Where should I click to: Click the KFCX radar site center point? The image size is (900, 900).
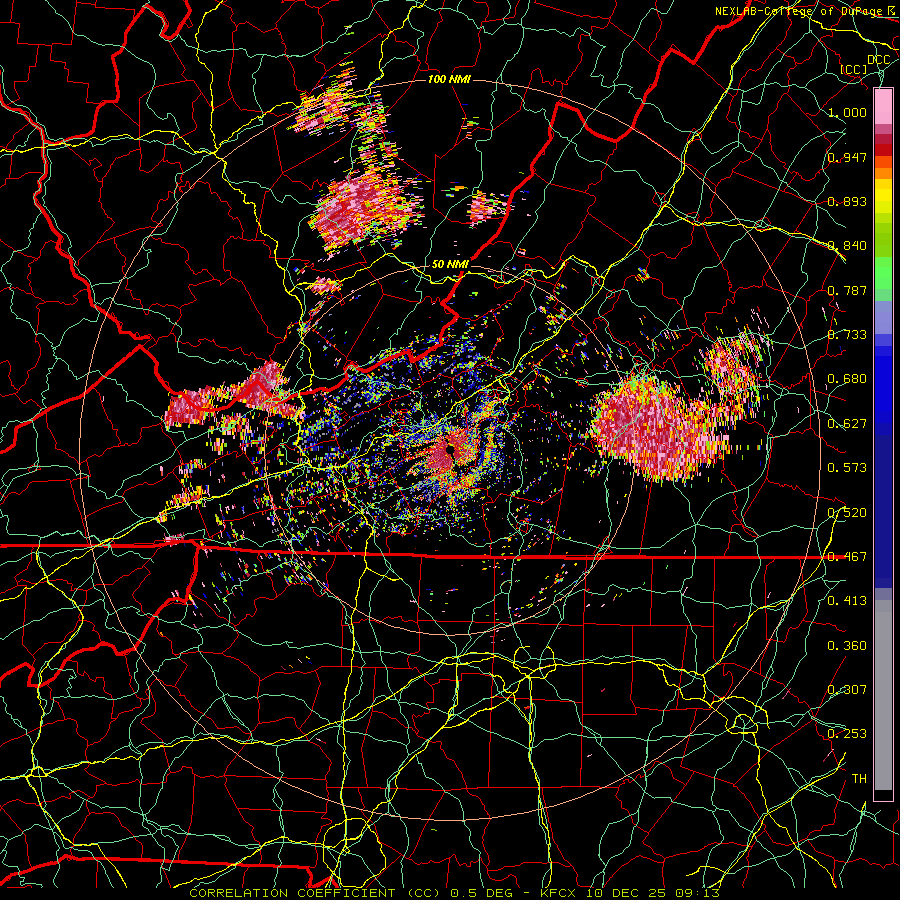(451, 449)
